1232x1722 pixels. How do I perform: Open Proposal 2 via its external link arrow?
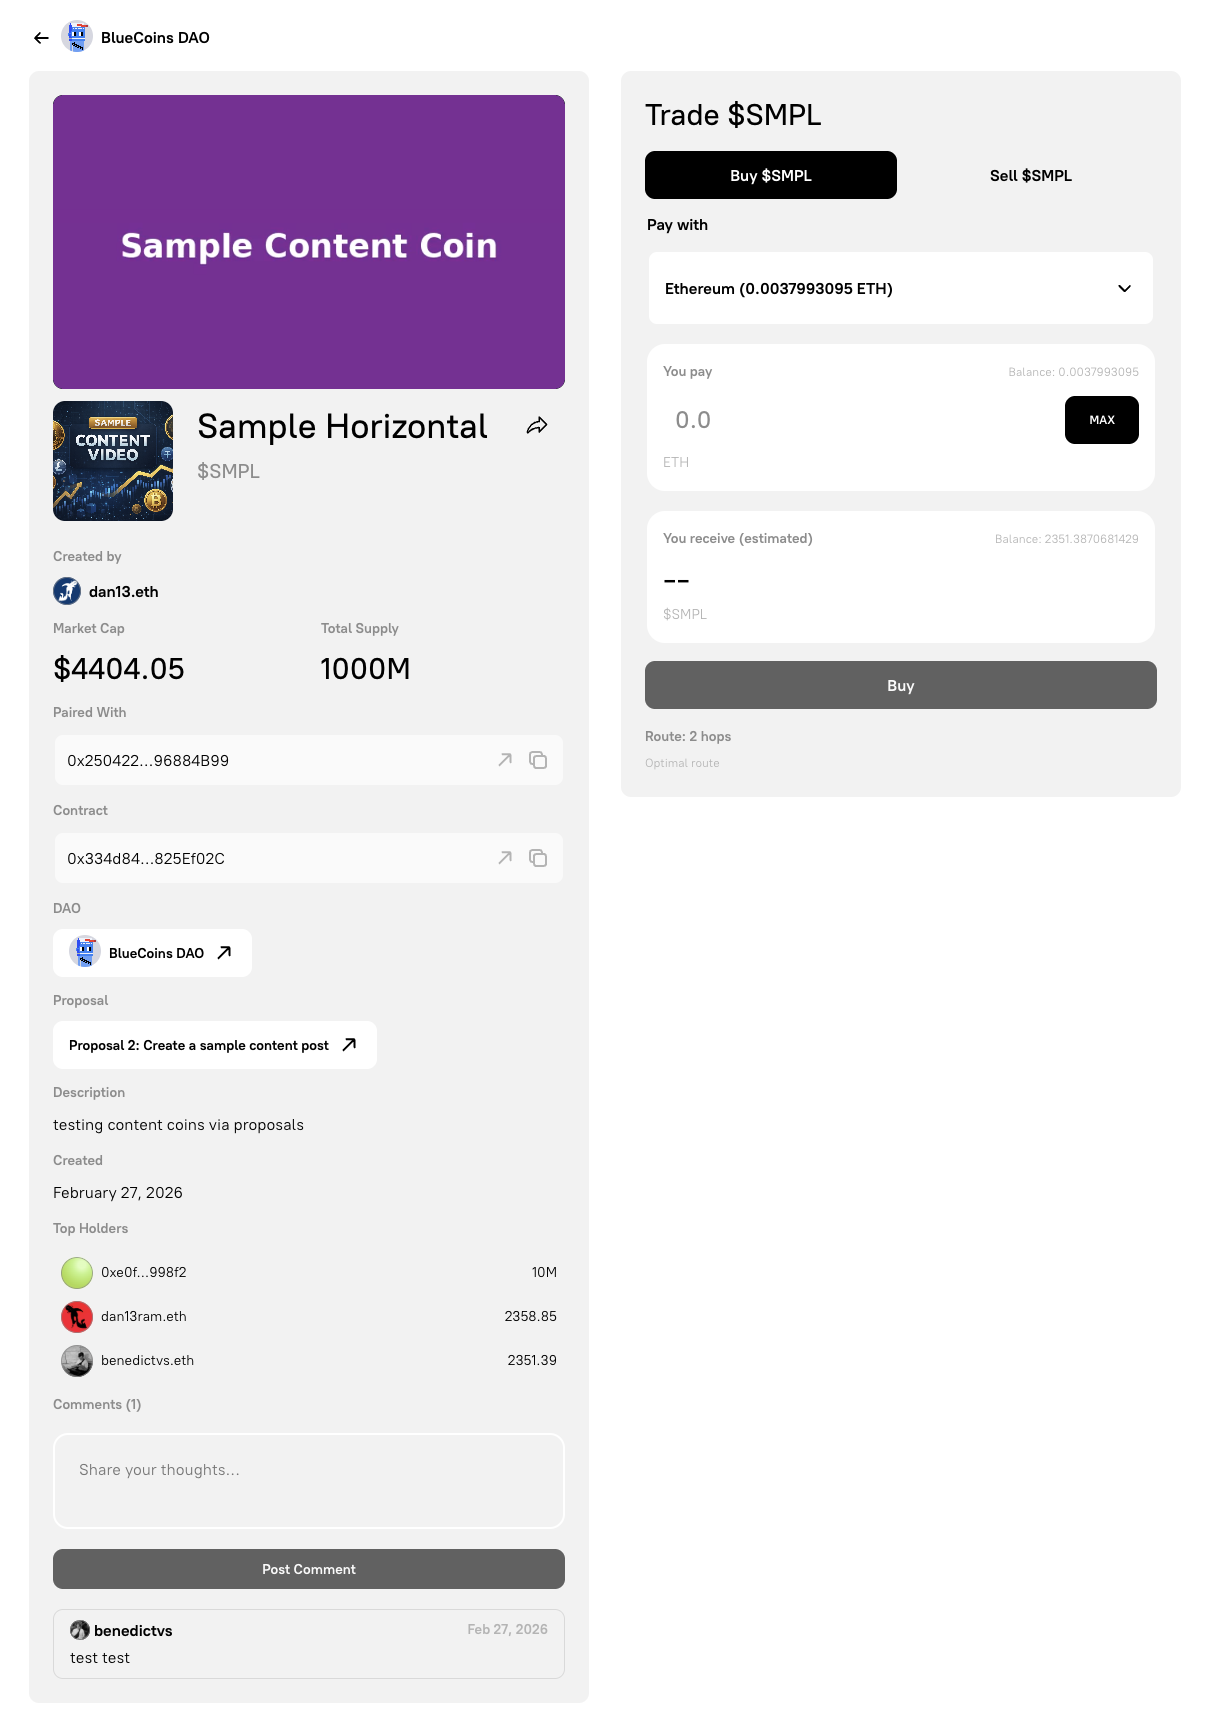tap(348, 1044)
